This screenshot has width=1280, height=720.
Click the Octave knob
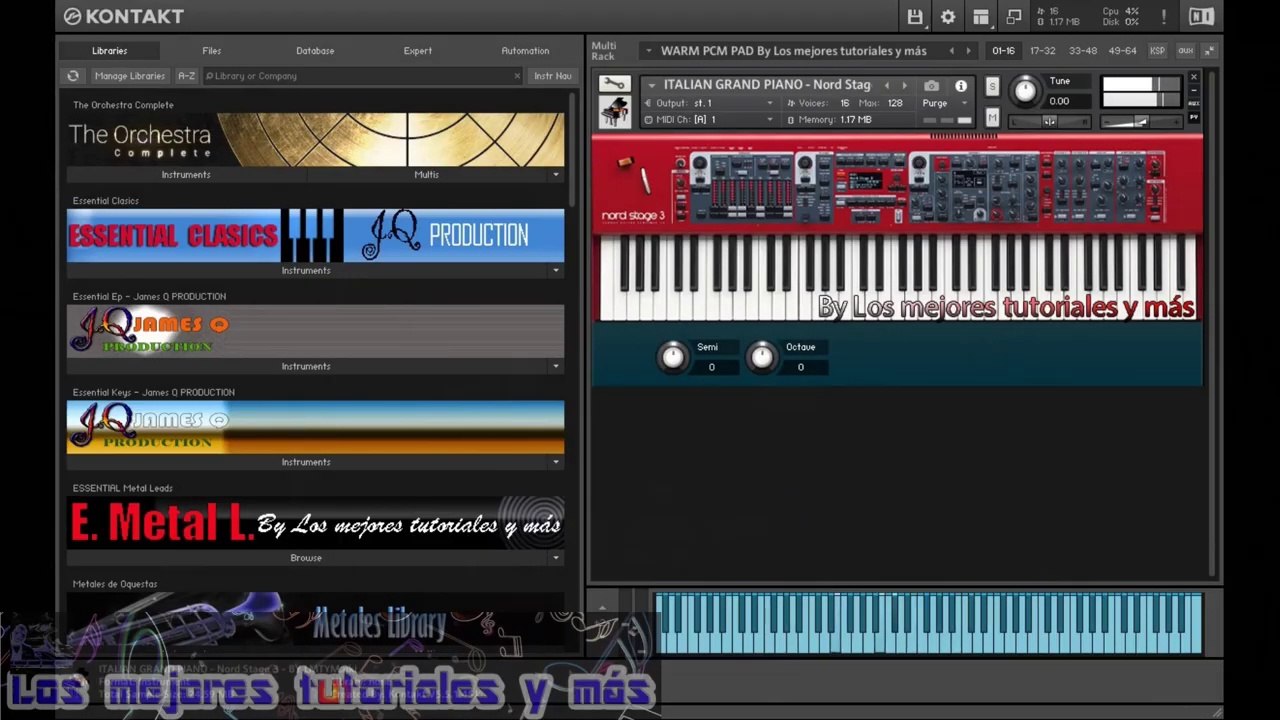coord(762,357)
